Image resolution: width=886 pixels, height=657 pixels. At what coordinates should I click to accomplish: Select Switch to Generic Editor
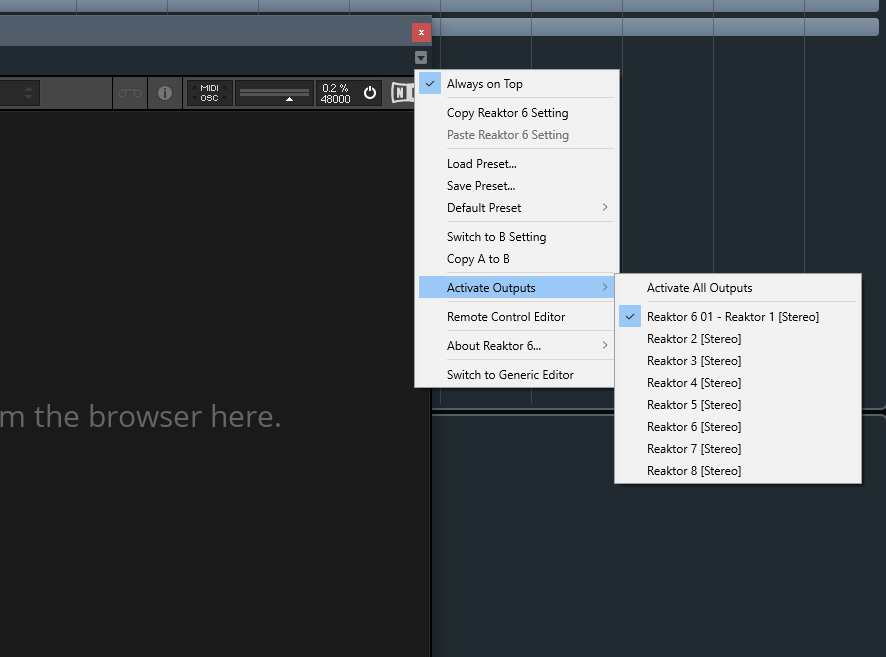coord(516,375)
